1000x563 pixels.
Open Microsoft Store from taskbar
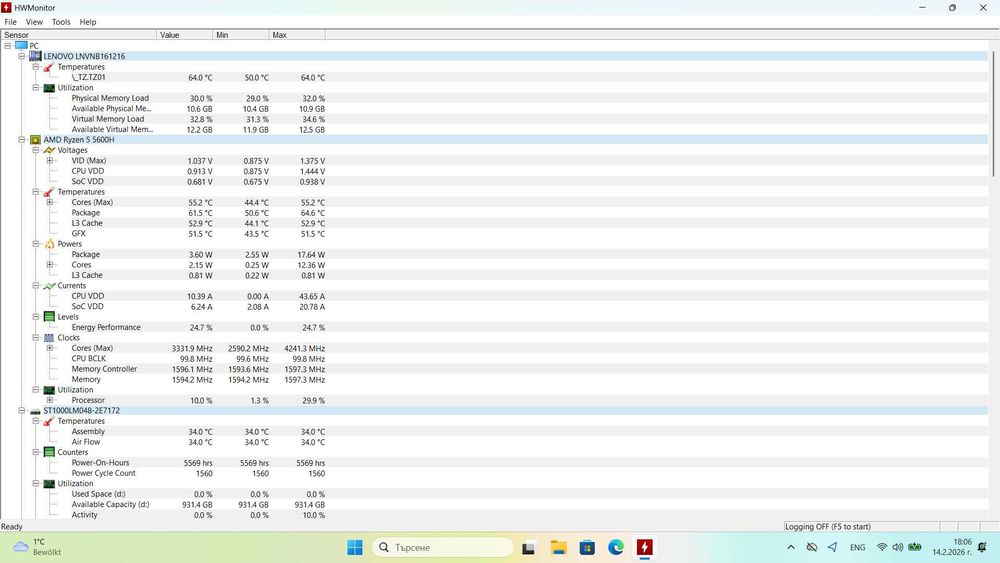tap(587, 547)
